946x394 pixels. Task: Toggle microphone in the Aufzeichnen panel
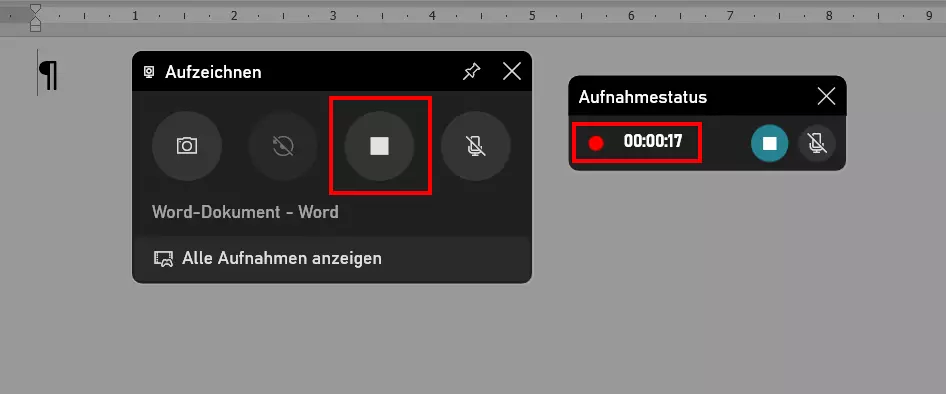476,145
